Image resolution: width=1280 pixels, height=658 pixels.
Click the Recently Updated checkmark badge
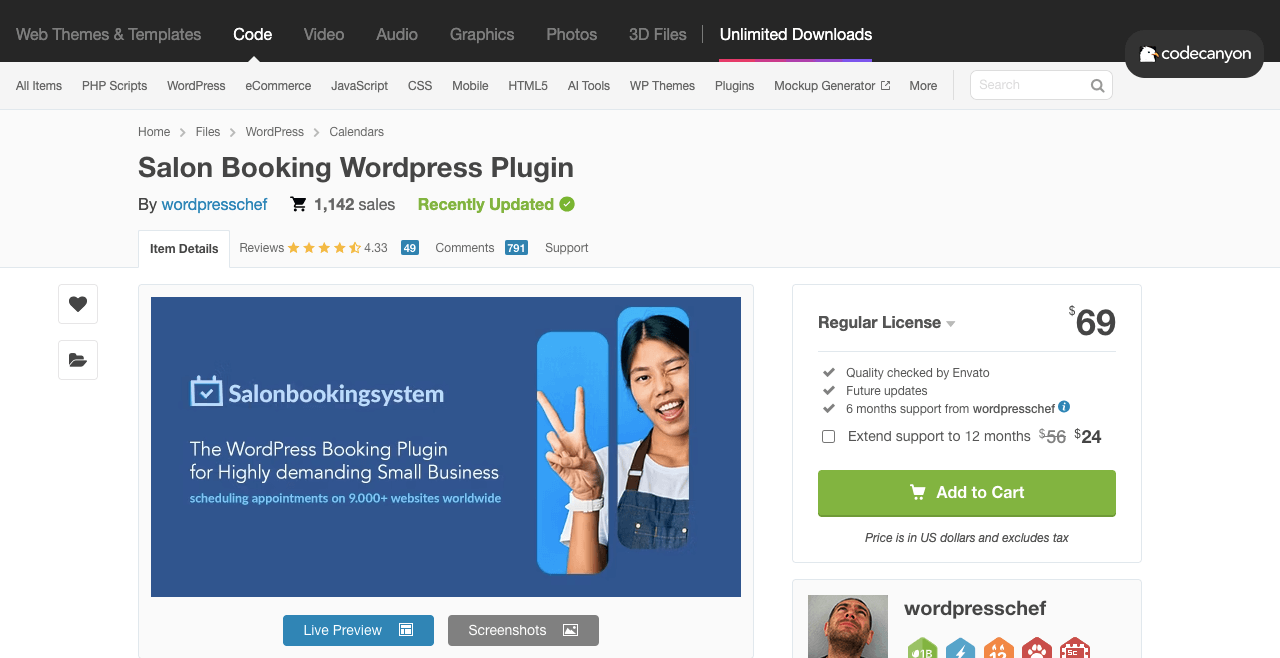point(567,204)
